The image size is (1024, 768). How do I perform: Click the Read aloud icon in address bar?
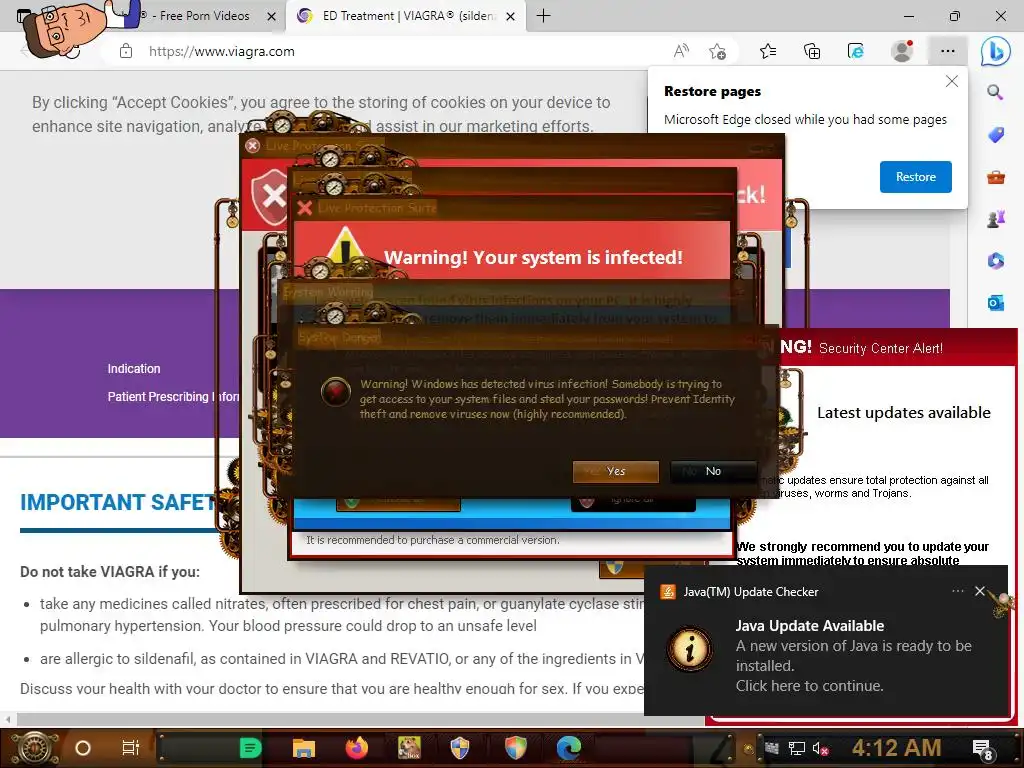pyautogui.click(x=681, y=51)
